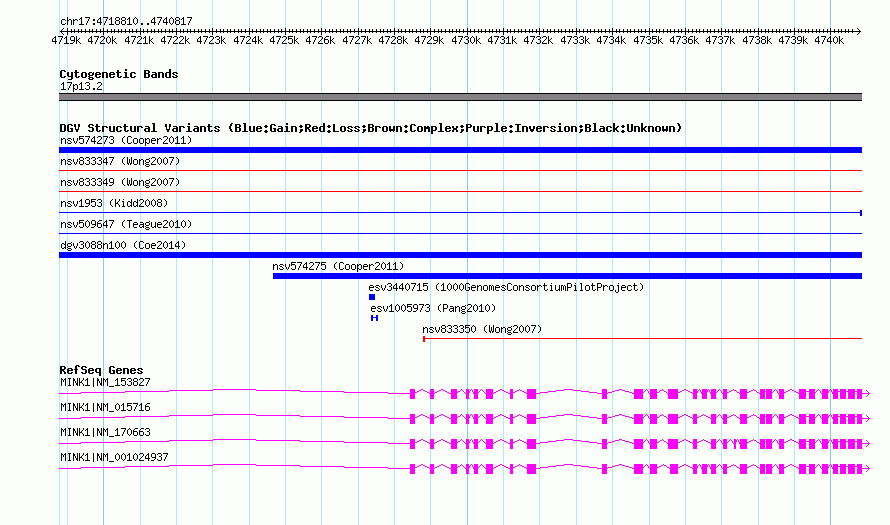The height and width of the screenshot is (525, 890).
Task: Select the thick blue dgv3088n100 bar
Action: 460,255
